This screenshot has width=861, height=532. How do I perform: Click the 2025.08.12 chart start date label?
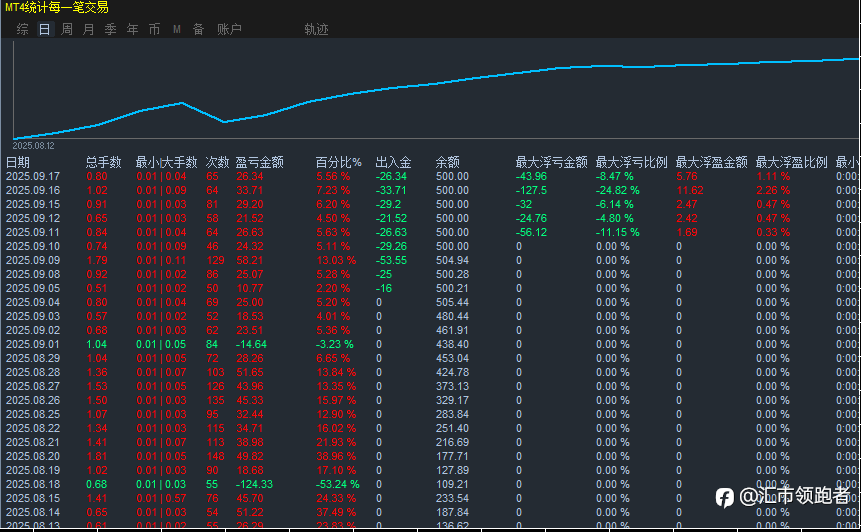[x=33, y=145]
